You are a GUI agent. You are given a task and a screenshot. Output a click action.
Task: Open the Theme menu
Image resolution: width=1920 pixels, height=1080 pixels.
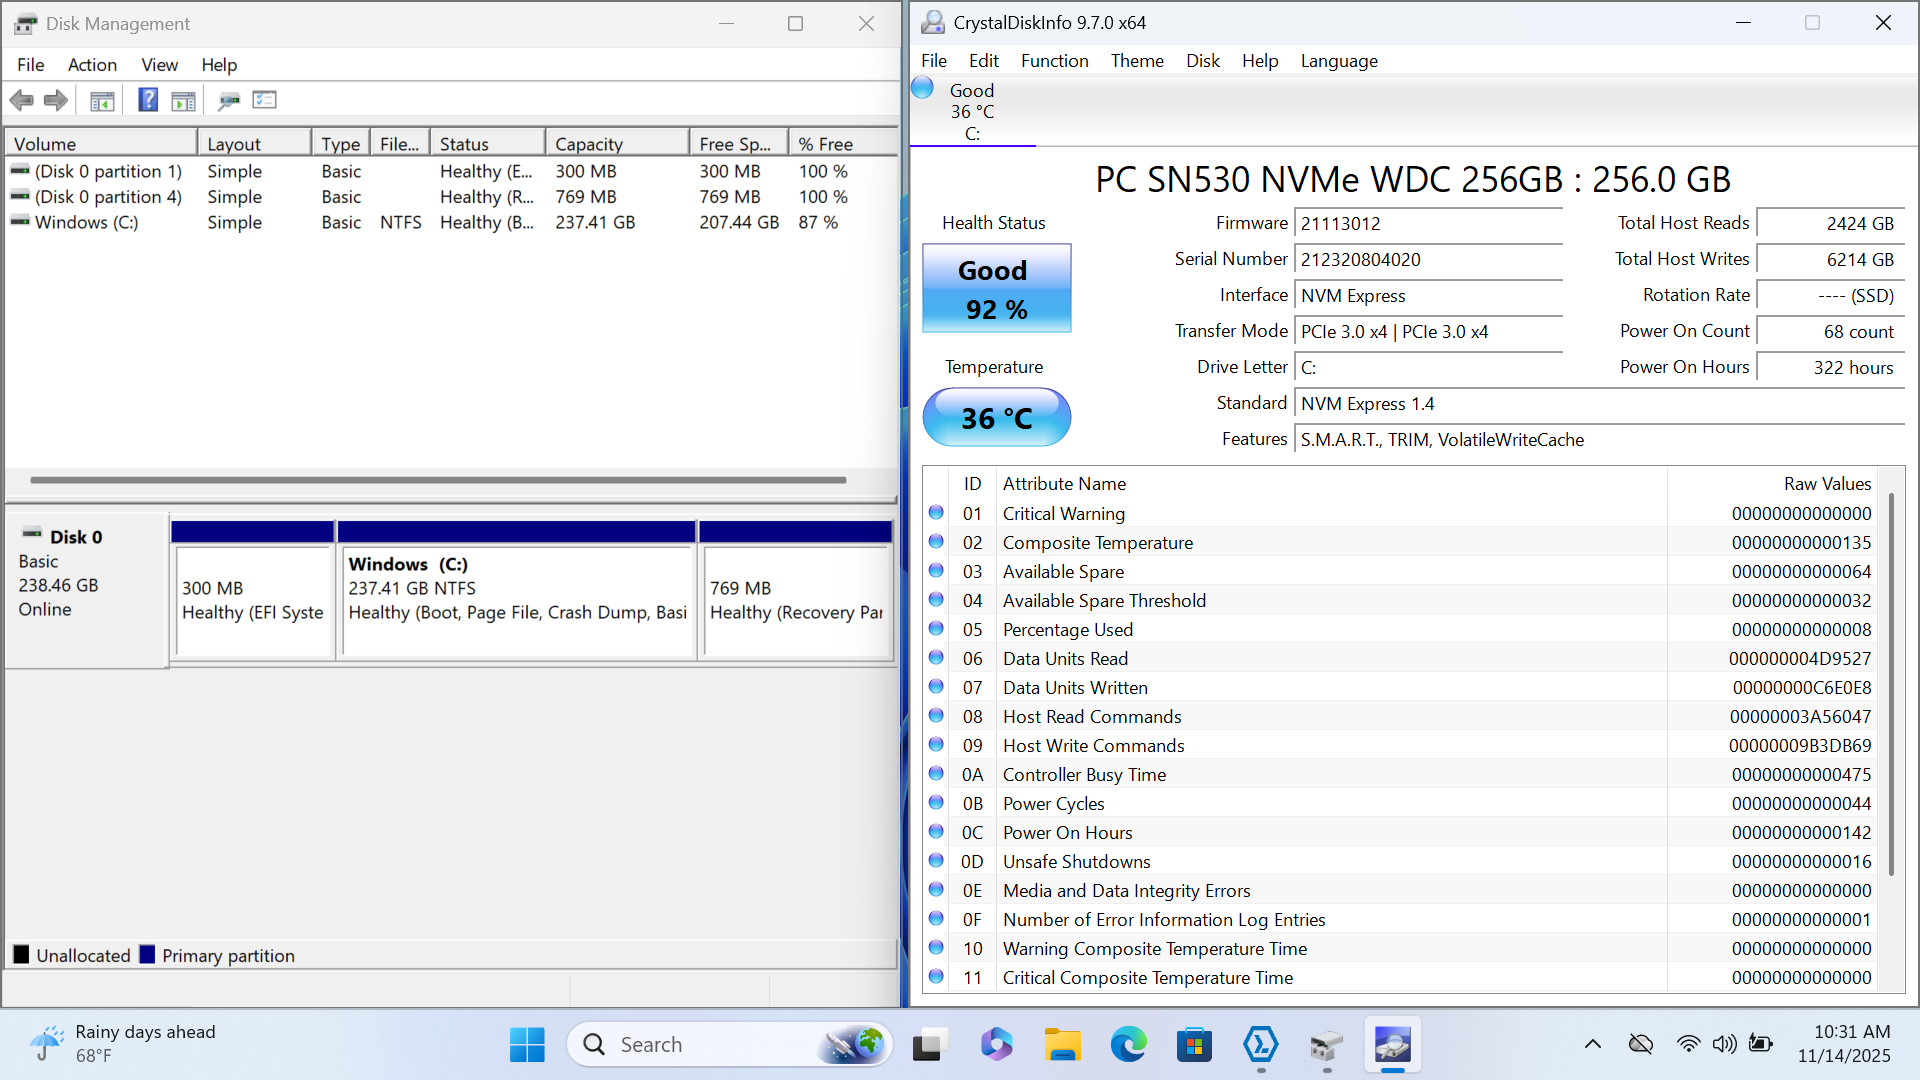1137,61
